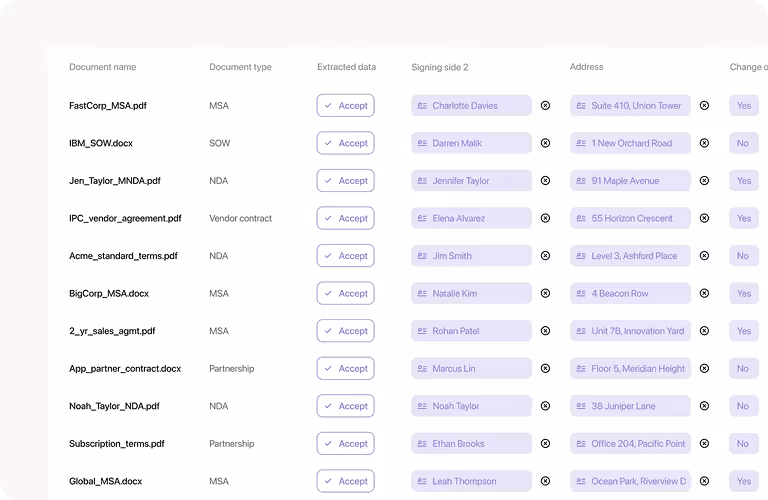This screenshot has height=500, width=768.
Task: Open the Acme_standard_terms.pdf document
Action: tap(123, 256)
